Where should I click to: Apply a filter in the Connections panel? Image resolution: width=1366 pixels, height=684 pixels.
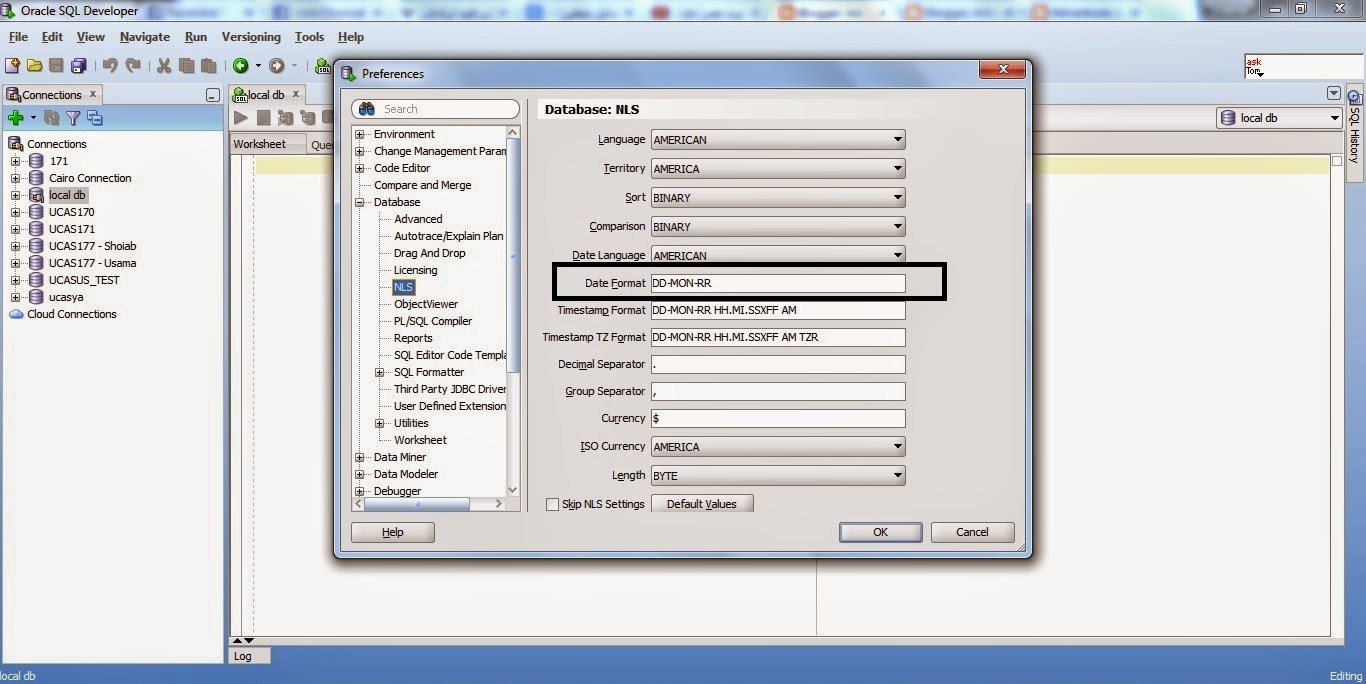tap(72, 117)
